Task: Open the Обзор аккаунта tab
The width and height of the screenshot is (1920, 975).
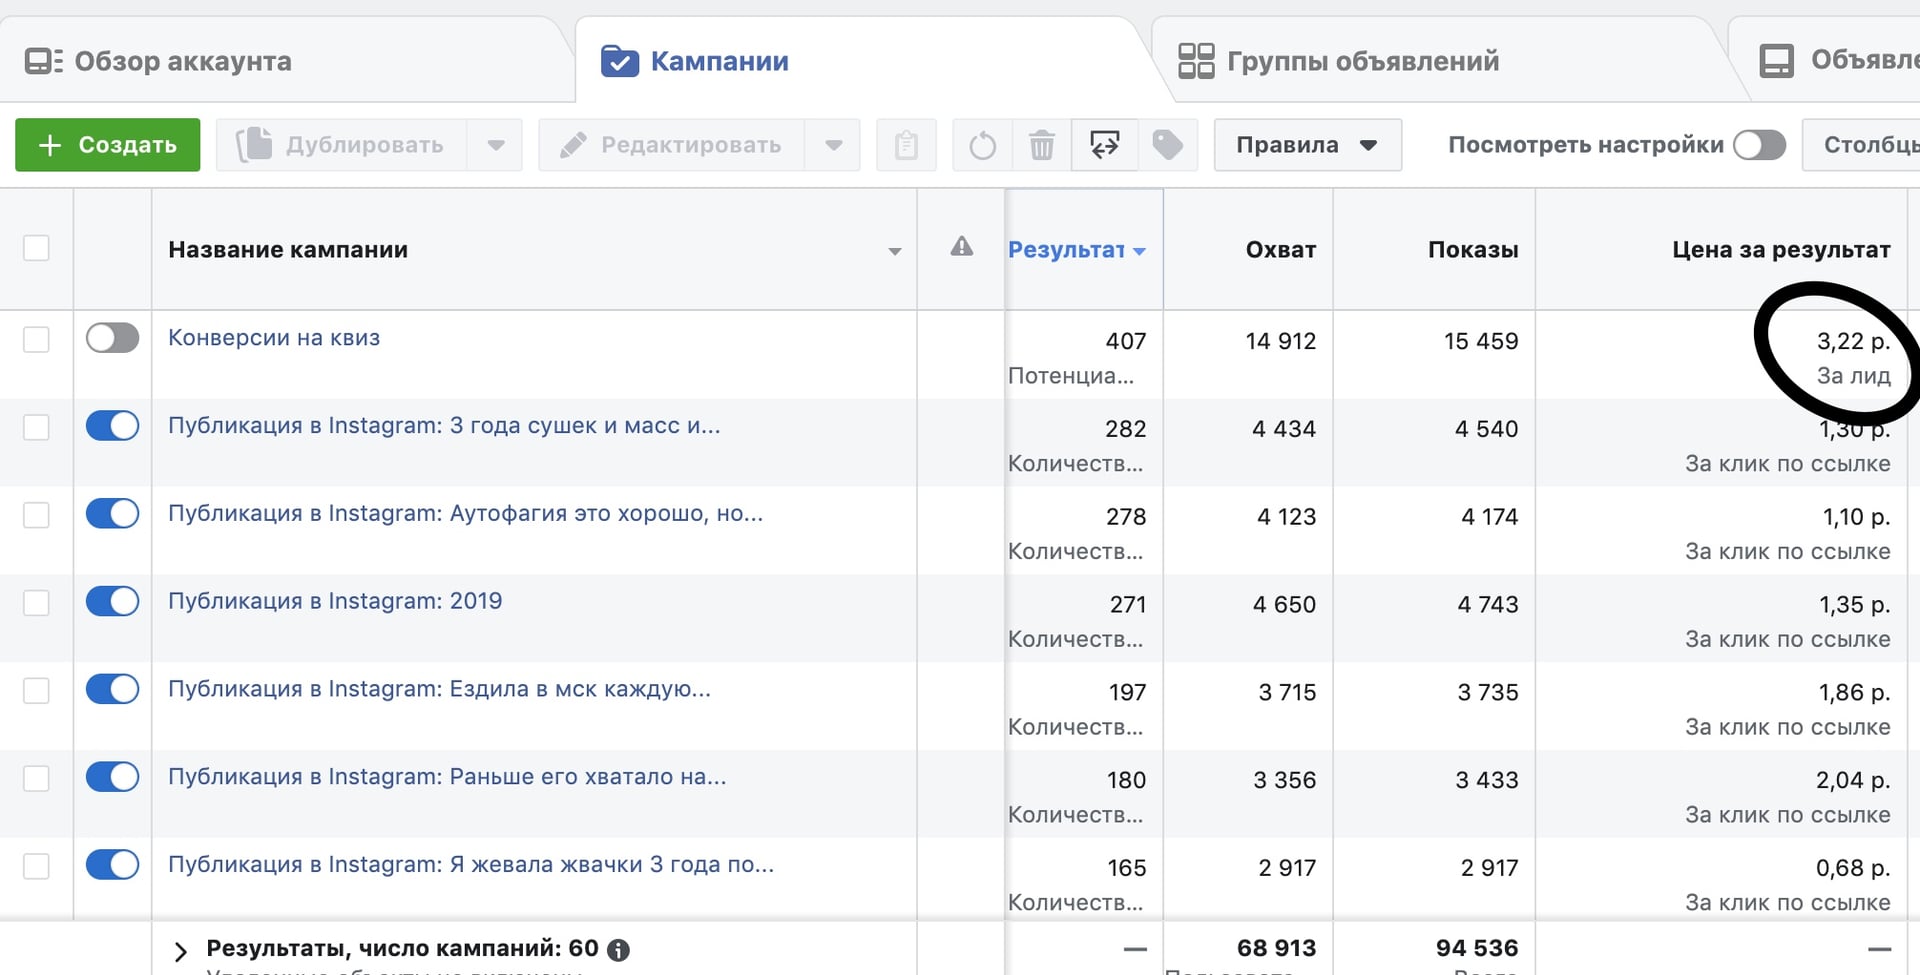Action: pyautogui.click(x=159, y=61)
